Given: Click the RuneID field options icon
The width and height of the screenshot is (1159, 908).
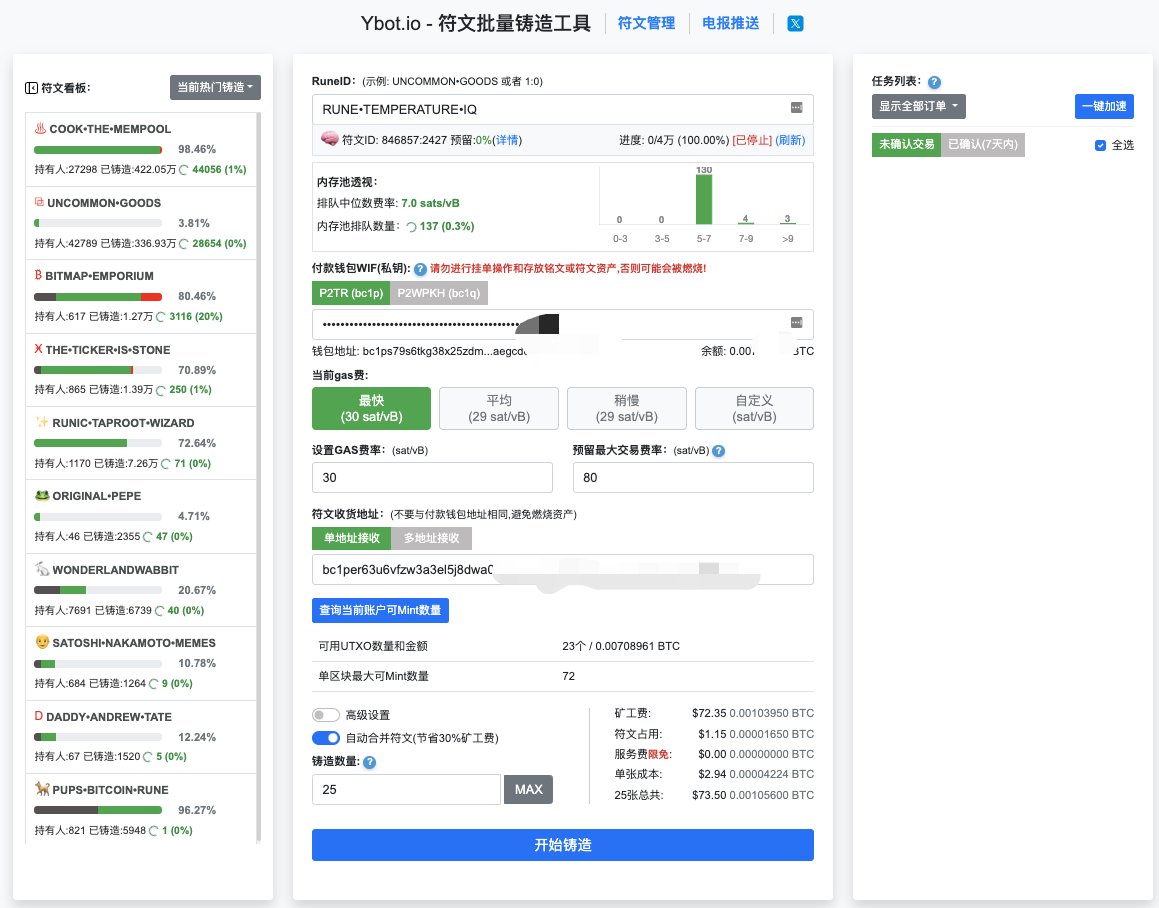Looking at the screenshot, I should 796,108.
